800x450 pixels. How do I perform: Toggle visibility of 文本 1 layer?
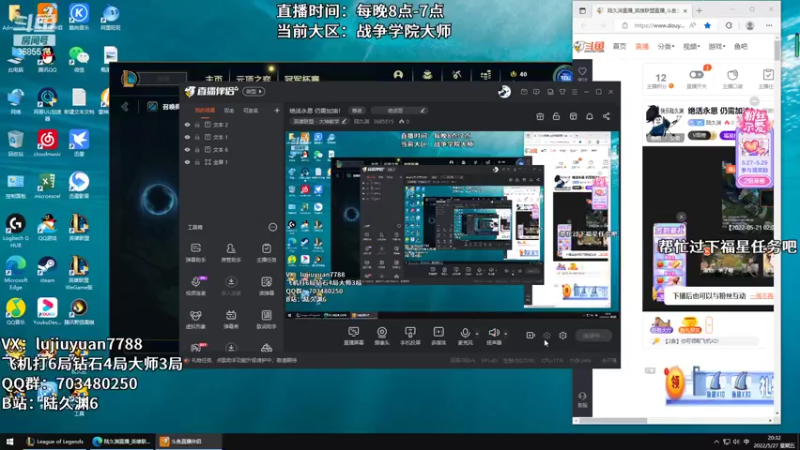187,137
